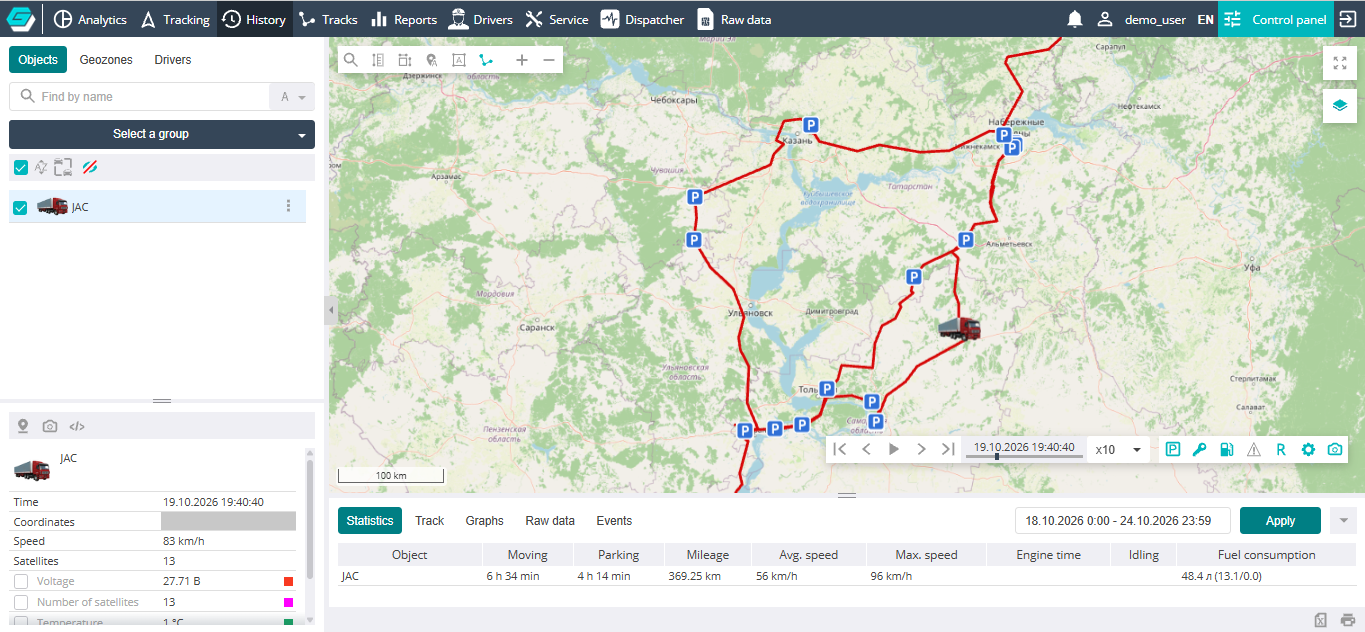Open the JAC object options menu
This screenshot has height=632, width=1365.
(289, 206)
